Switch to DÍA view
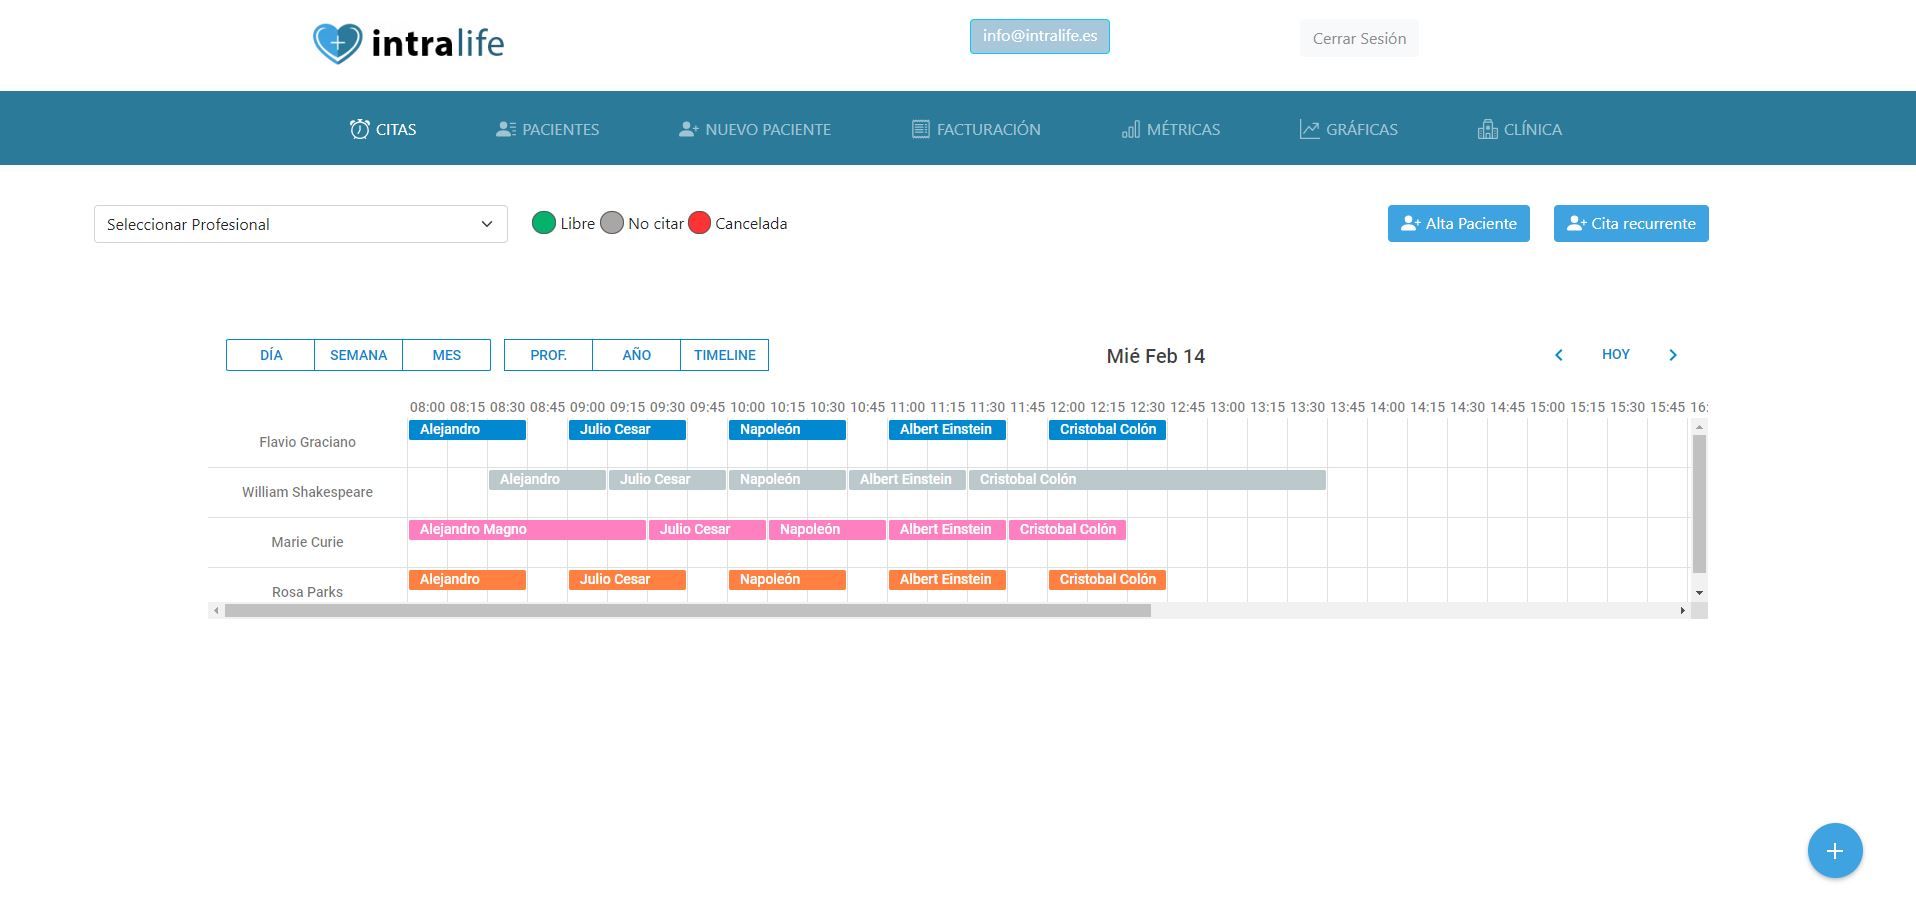 point(271,355)
